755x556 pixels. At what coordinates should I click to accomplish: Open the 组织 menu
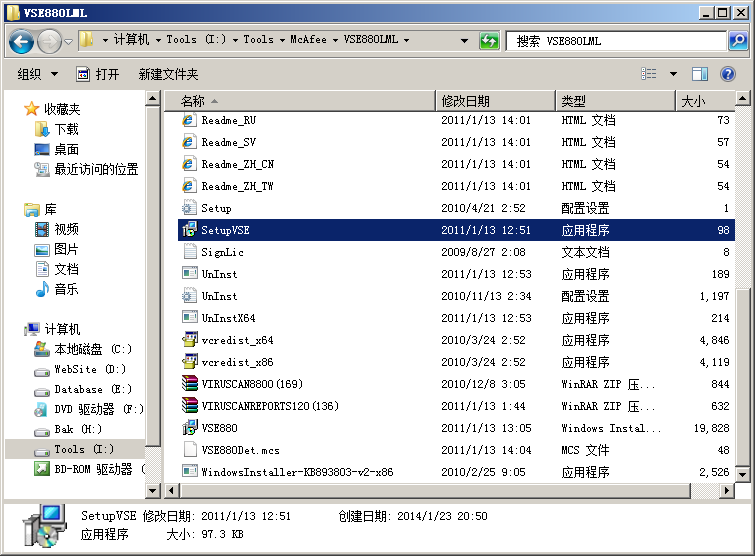[x=38, y=74]
